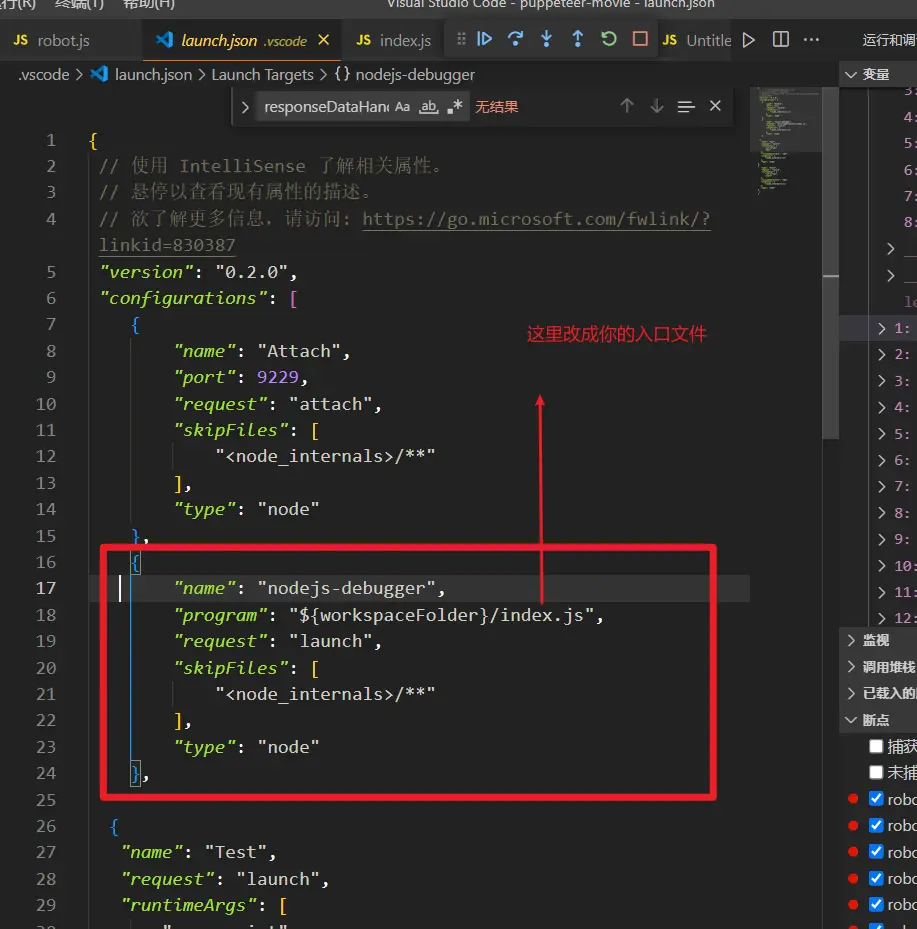This screenshot has height=929, width=917.
Task: Switch to the robot.js tab
Action: click(62, 41)
